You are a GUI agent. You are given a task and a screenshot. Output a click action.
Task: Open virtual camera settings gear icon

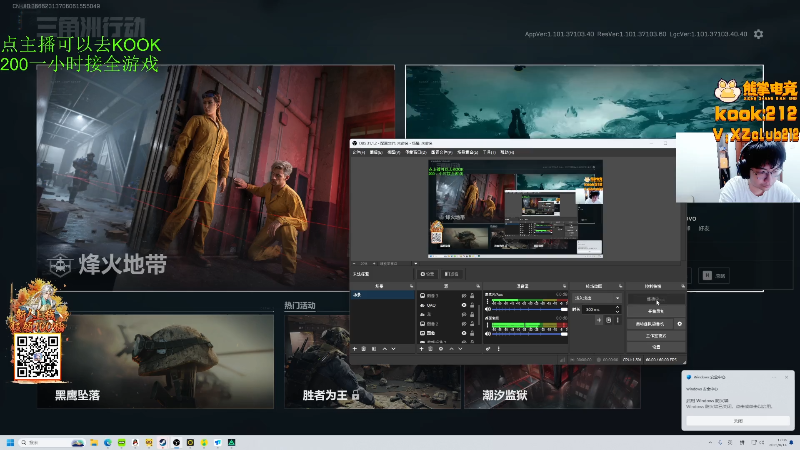(680, 324)
